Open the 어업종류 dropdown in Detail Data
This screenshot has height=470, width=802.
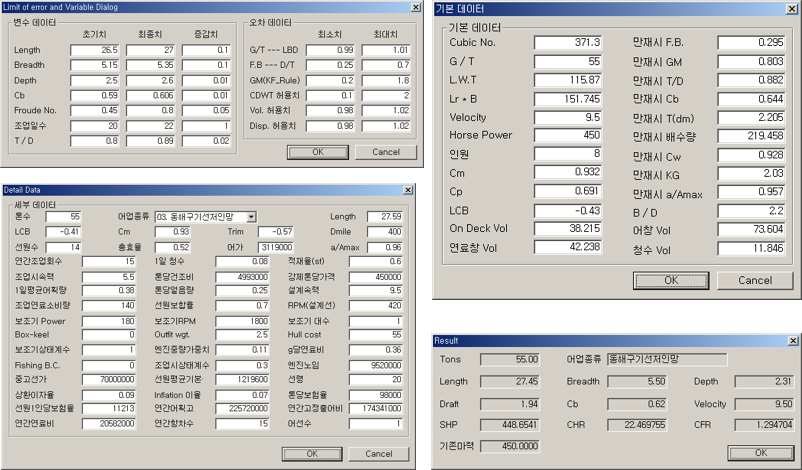pos(251,216)
